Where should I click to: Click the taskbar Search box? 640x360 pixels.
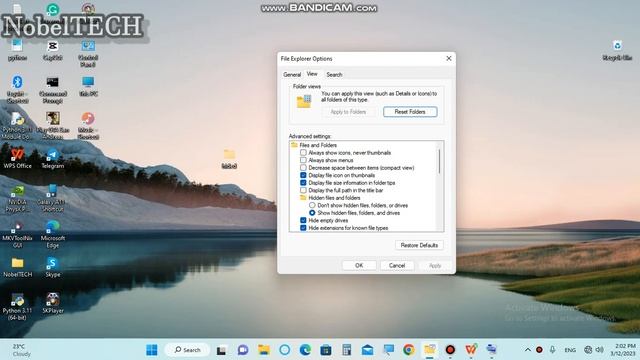click(188, 350)
